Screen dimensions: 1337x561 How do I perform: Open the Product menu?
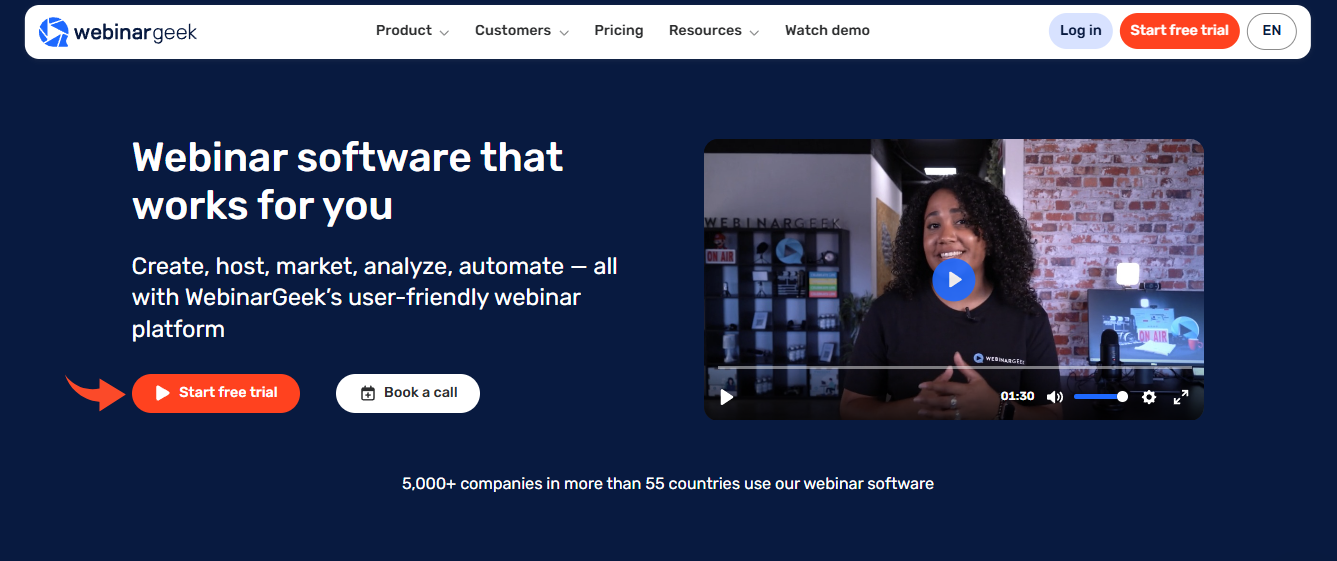pyautogui.click(x=412, y=31)
